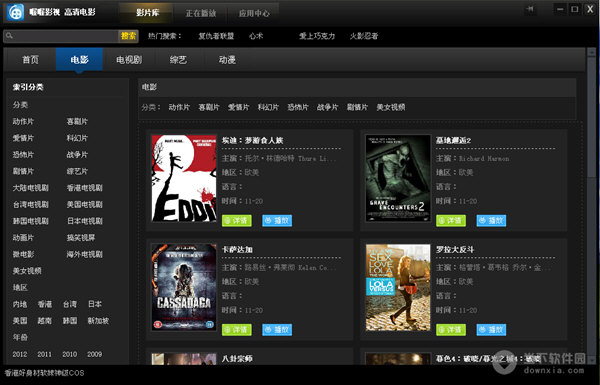Switch to the 电视剧 tab
This screenshot has width=600, height=385.
pos(129,60)
